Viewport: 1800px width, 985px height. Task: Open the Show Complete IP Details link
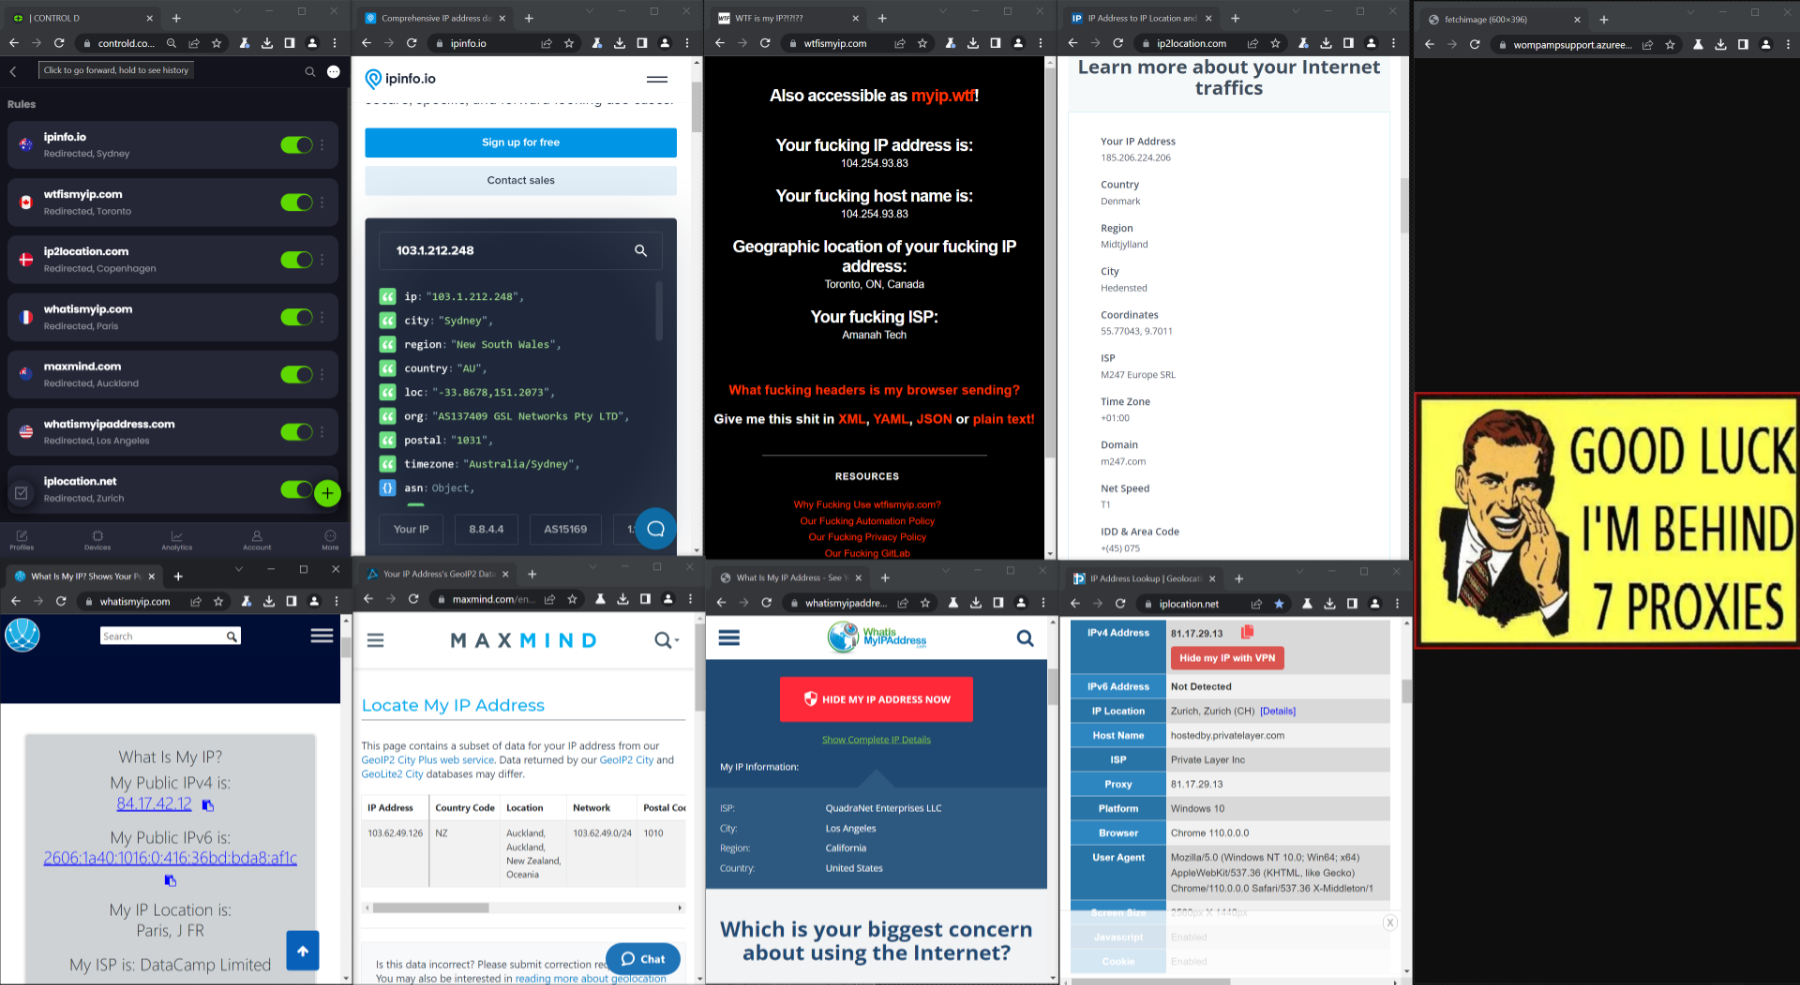876,740
